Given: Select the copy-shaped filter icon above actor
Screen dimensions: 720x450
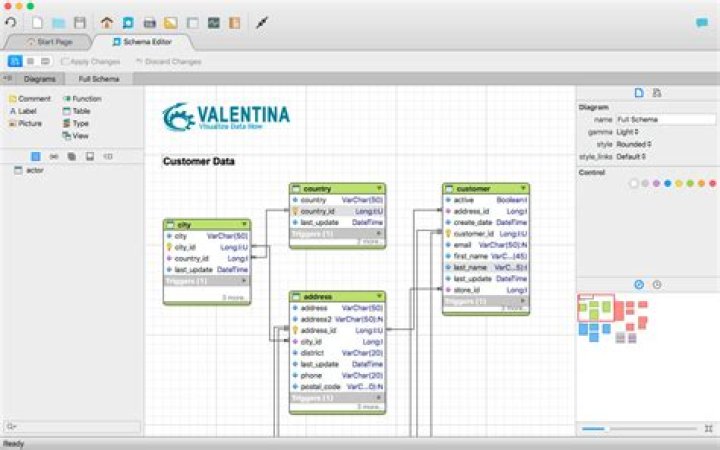Looking at the screenshot, I should pyautogui.click(x=72, y=157).
